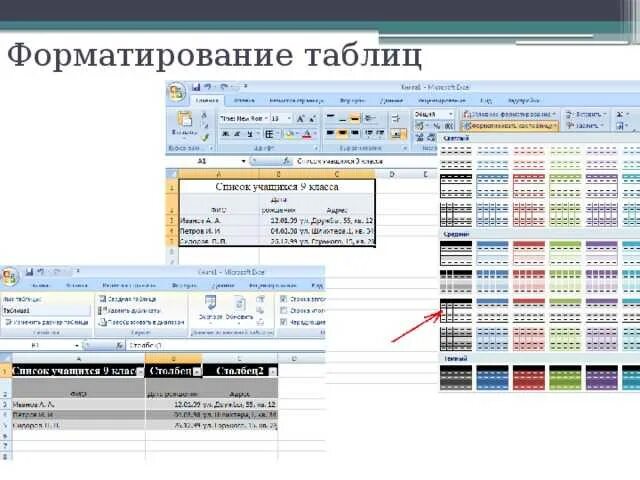Click the Merge and Center icon
Viewport: 640px width, 480px height.
pyautogui.click(x=398, y=134)
